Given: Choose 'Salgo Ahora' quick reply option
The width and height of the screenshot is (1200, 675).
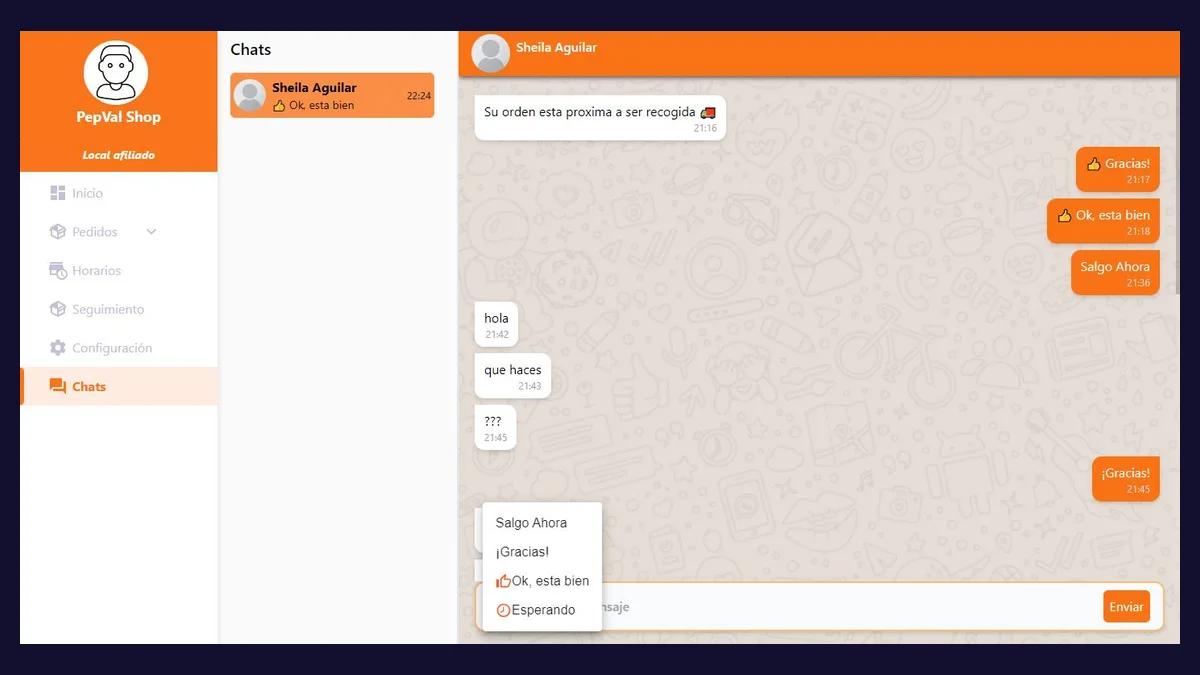Looking at the screenshot, I should pyautogui.click(x=542, y=523).
